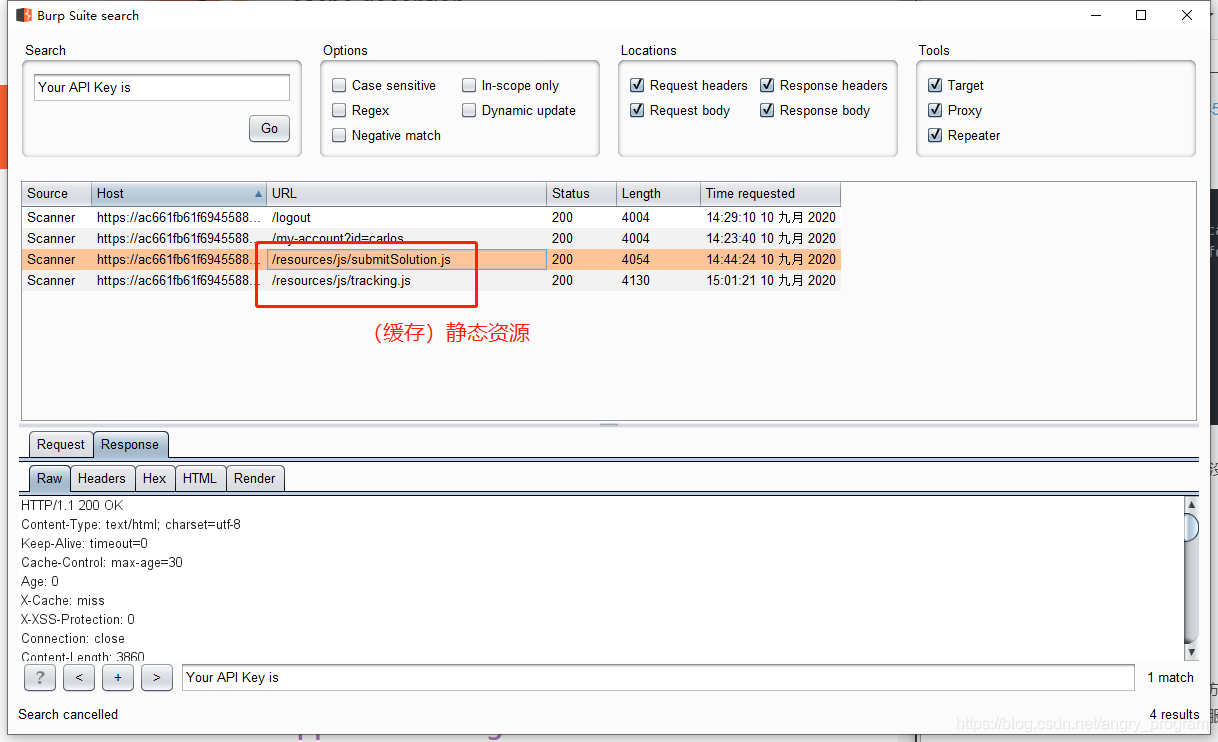Click time 14:23:40 cell
1218x742 pixels.
[x=771, y=238]
